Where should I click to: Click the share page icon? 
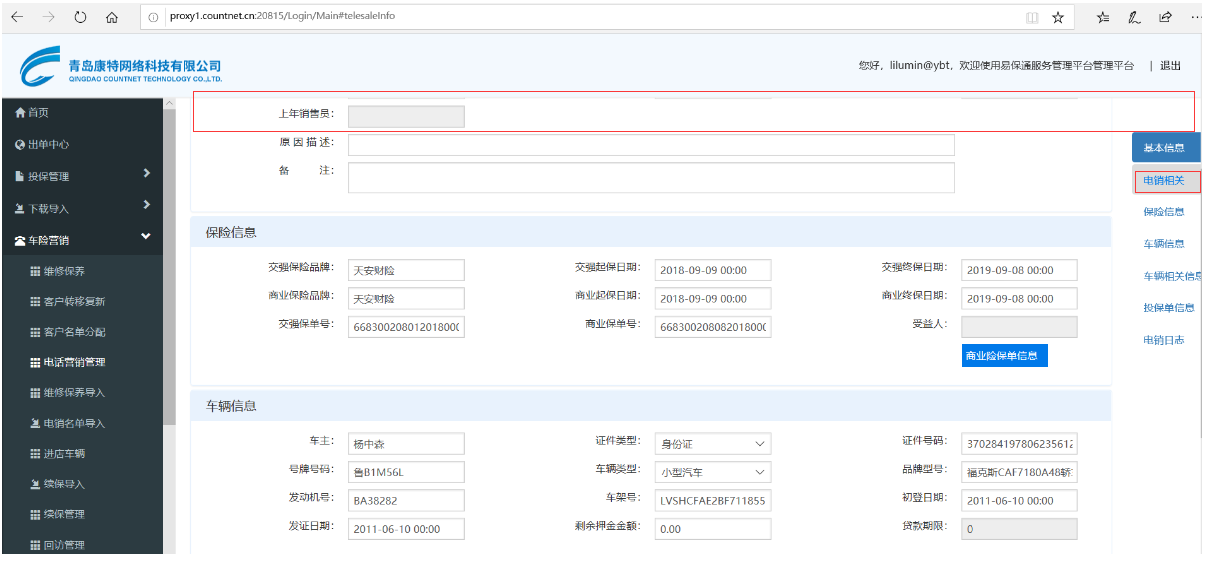(x=1166, y=17)
